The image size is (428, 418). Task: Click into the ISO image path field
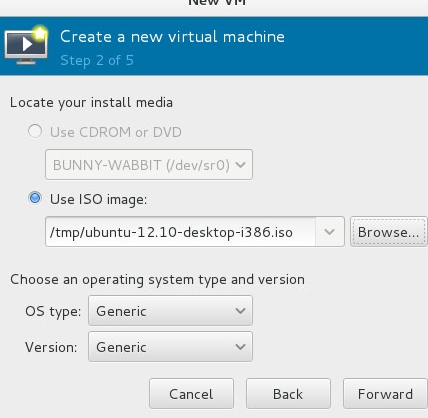click(180, 232)
